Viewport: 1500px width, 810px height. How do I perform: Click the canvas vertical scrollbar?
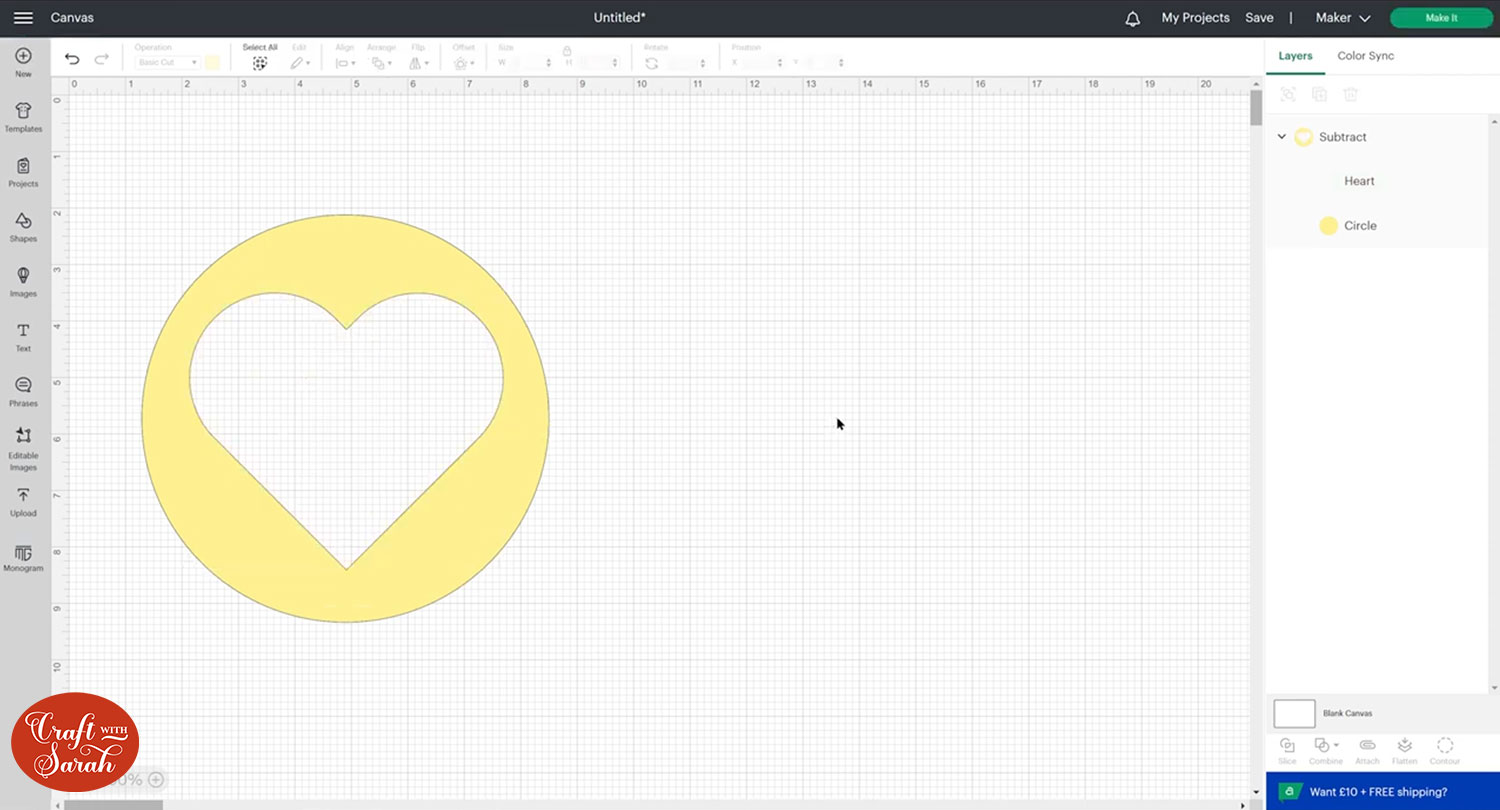[x=1255, y=108]
